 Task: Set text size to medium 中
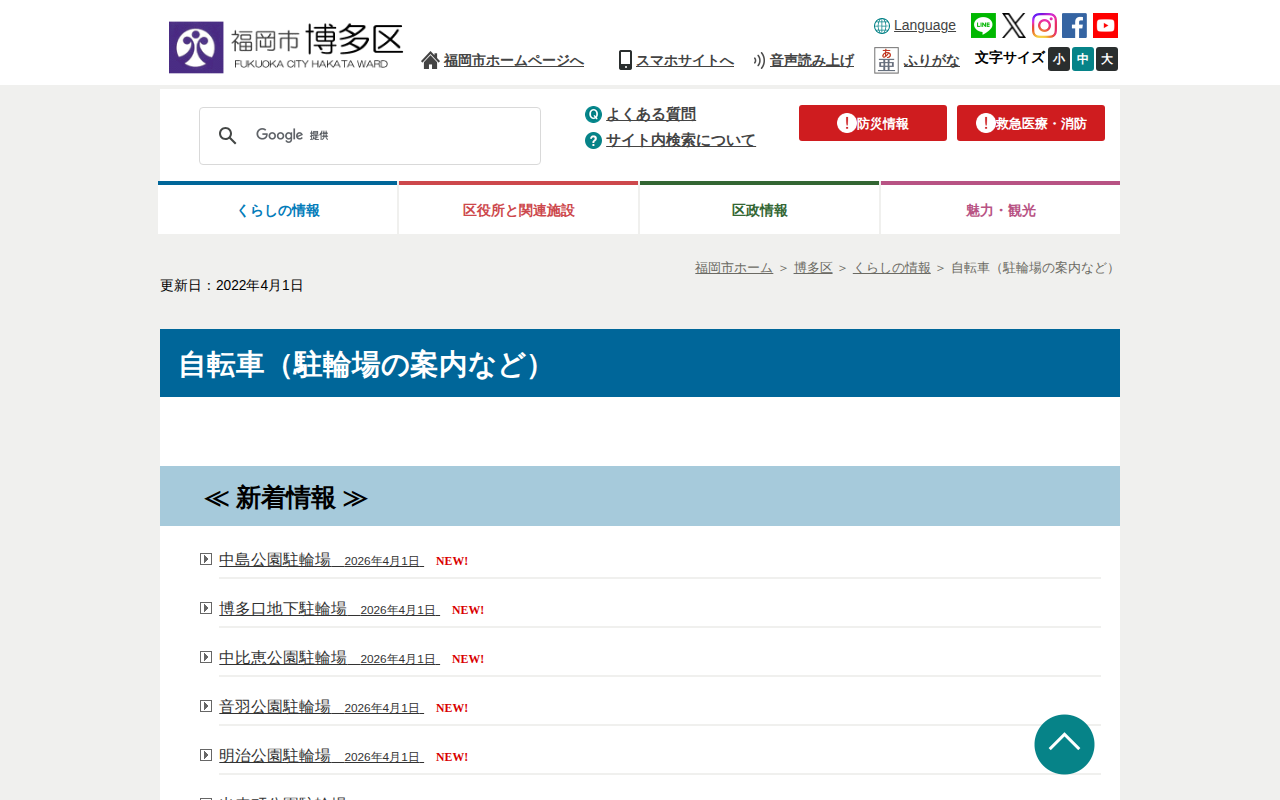(x=1083, y=59)
